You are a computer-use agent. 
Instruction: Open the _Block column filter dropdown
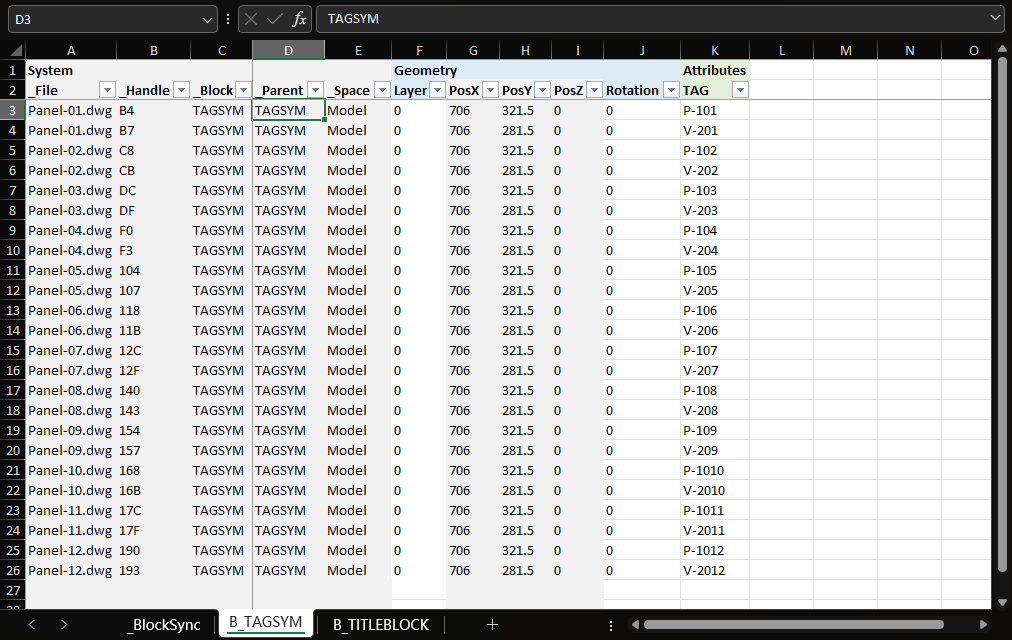243,90
